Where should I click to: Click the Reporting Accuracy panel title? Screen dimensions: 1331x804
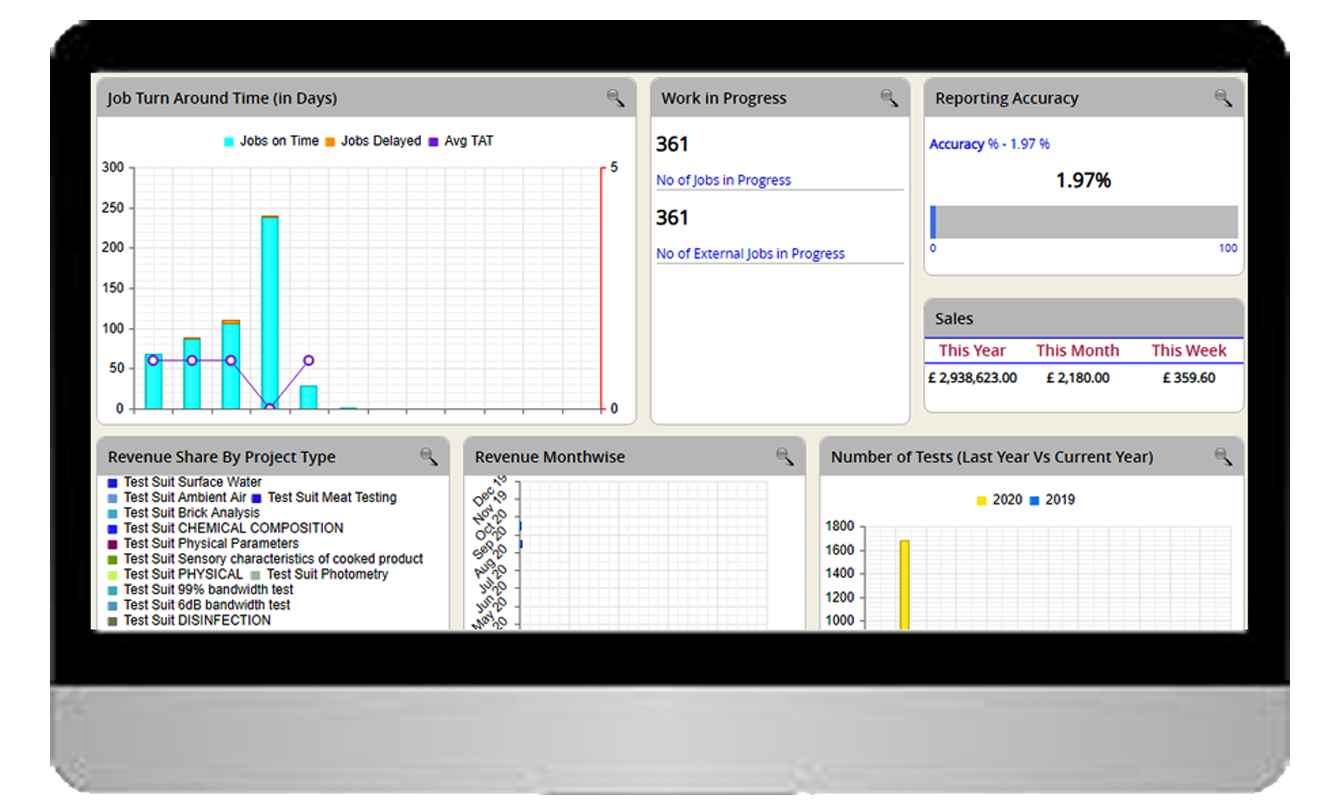(1007, 98)
